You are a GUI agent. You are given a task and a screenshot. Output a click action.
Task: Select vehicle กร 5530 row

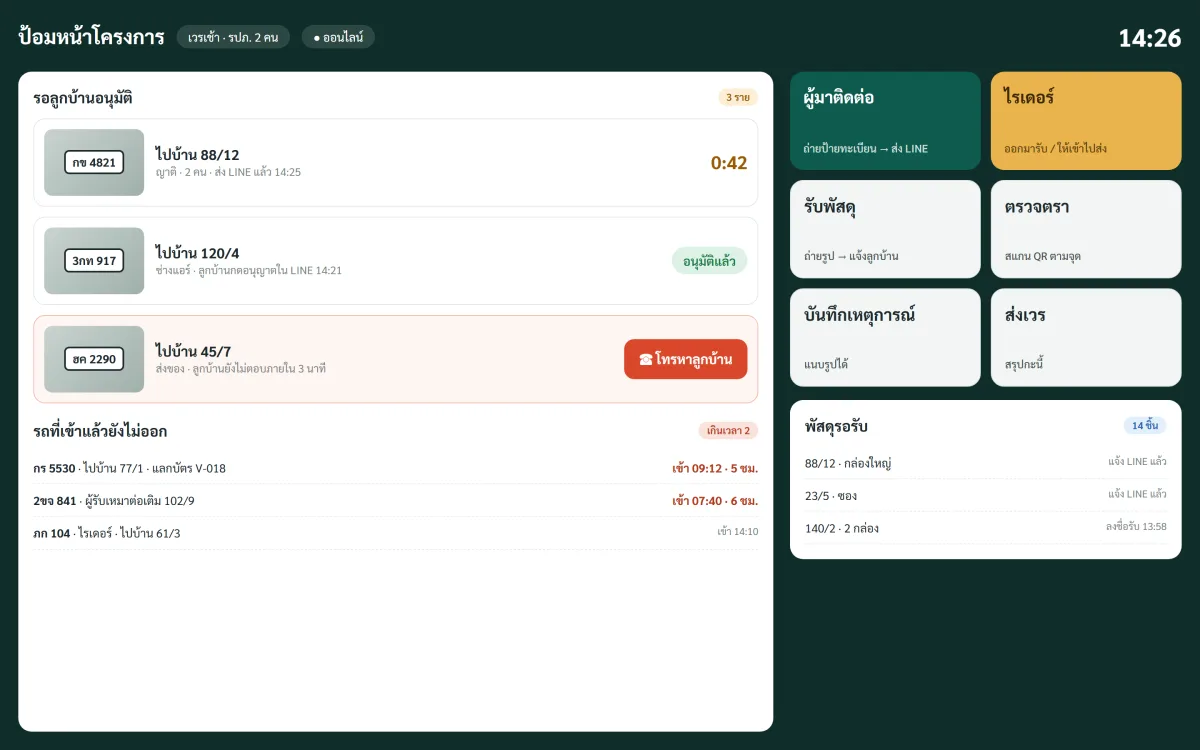coord(395,468)
